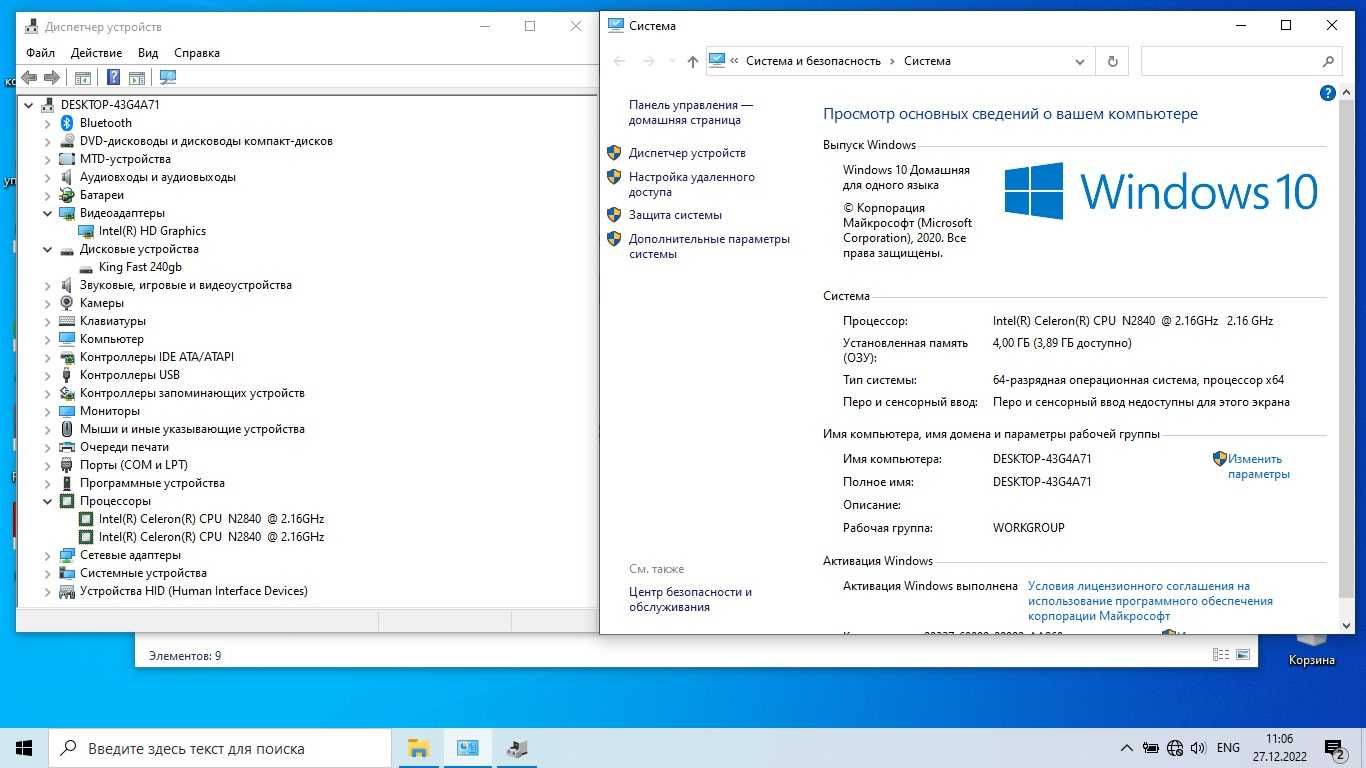
Task: Click the ENG language indicator
Action: point(1228,748)
